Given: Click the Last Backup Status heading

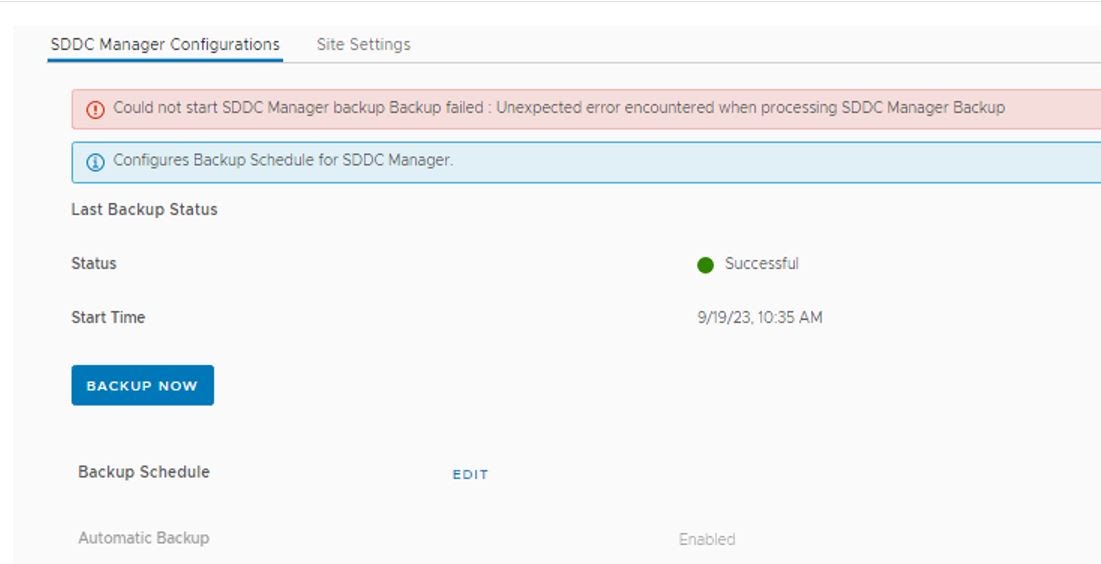Looking at the screenshot, I should point(144,209).
